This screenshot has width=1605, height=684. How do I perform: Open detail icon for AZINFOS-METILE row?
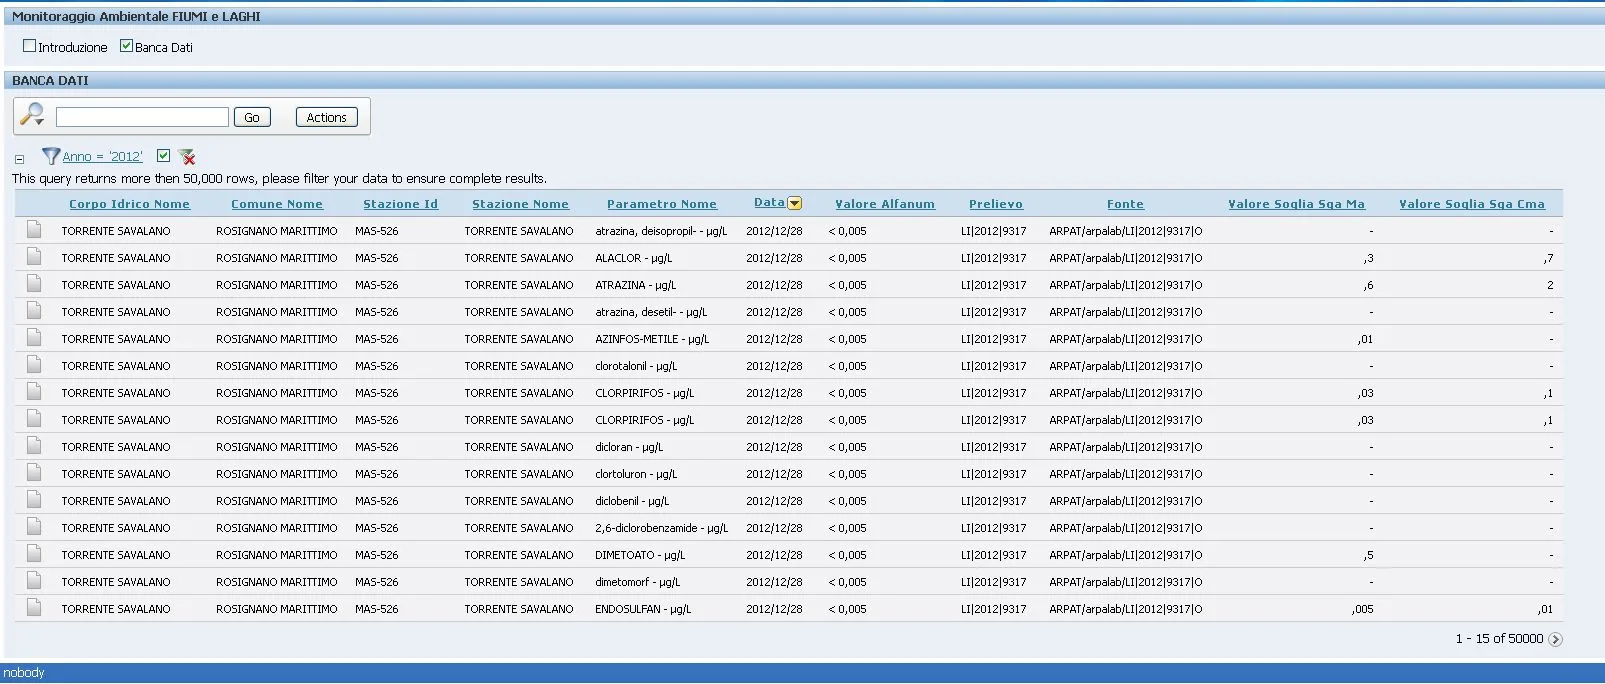(x=34, y=338)
